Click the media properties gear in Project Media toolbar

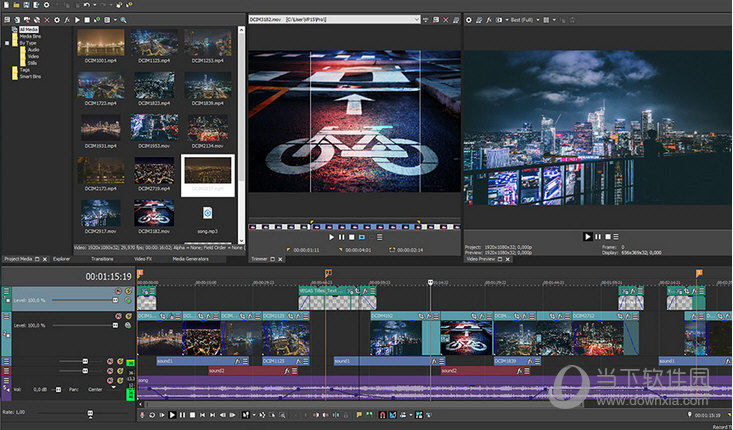57,20
